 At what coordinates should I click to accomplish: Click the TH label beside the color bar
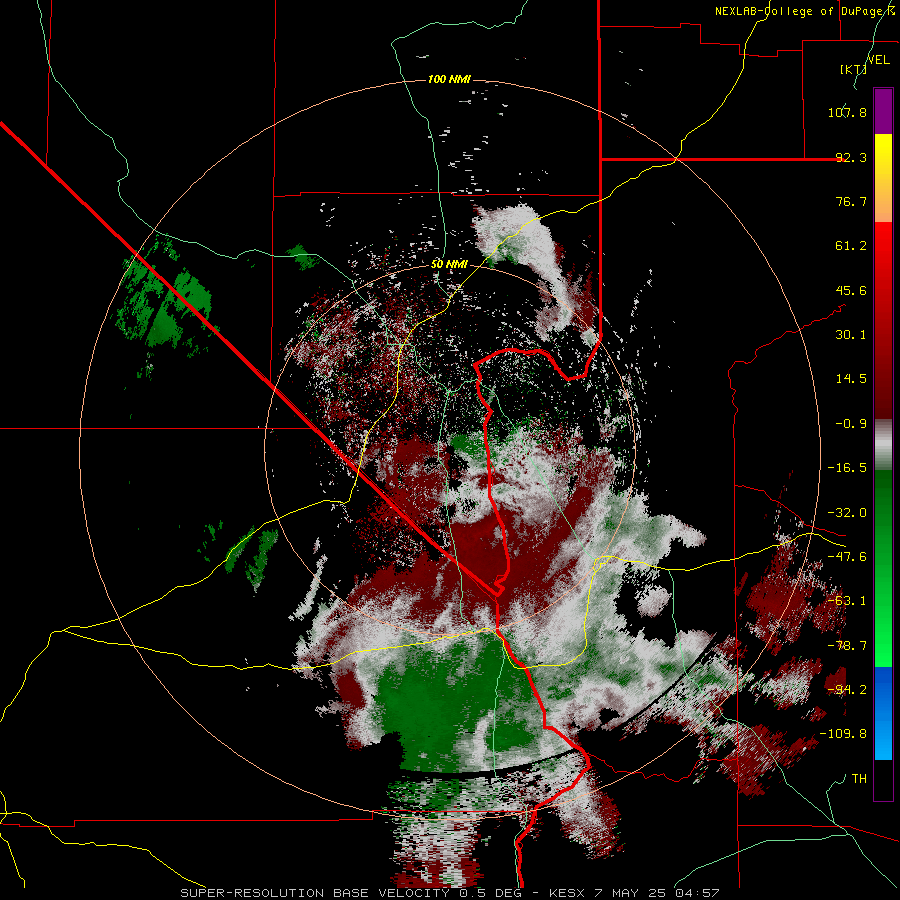coord(859,779)
